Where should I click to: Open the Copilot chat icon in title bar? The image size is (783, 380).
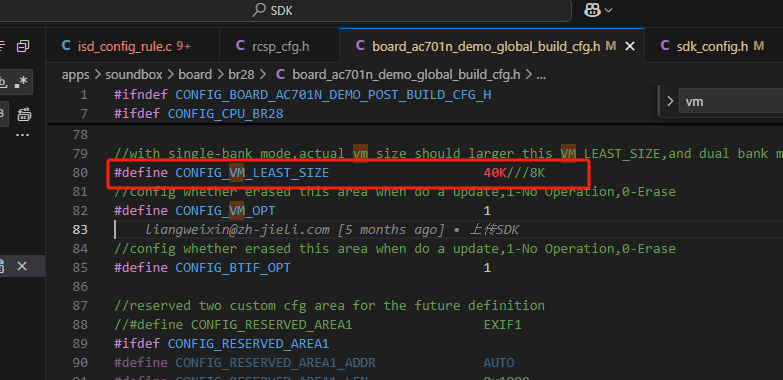(x=592, y=10)
